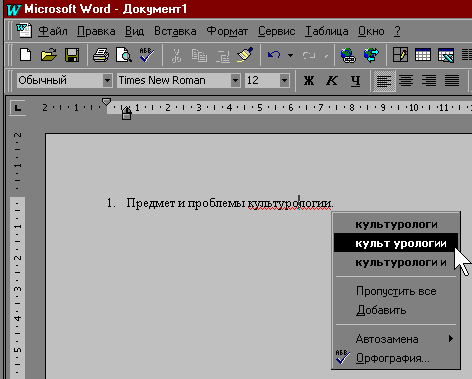This screenshot has width=472, height=379.
Task: Redo the last undone action
Action: click(309, 55)
